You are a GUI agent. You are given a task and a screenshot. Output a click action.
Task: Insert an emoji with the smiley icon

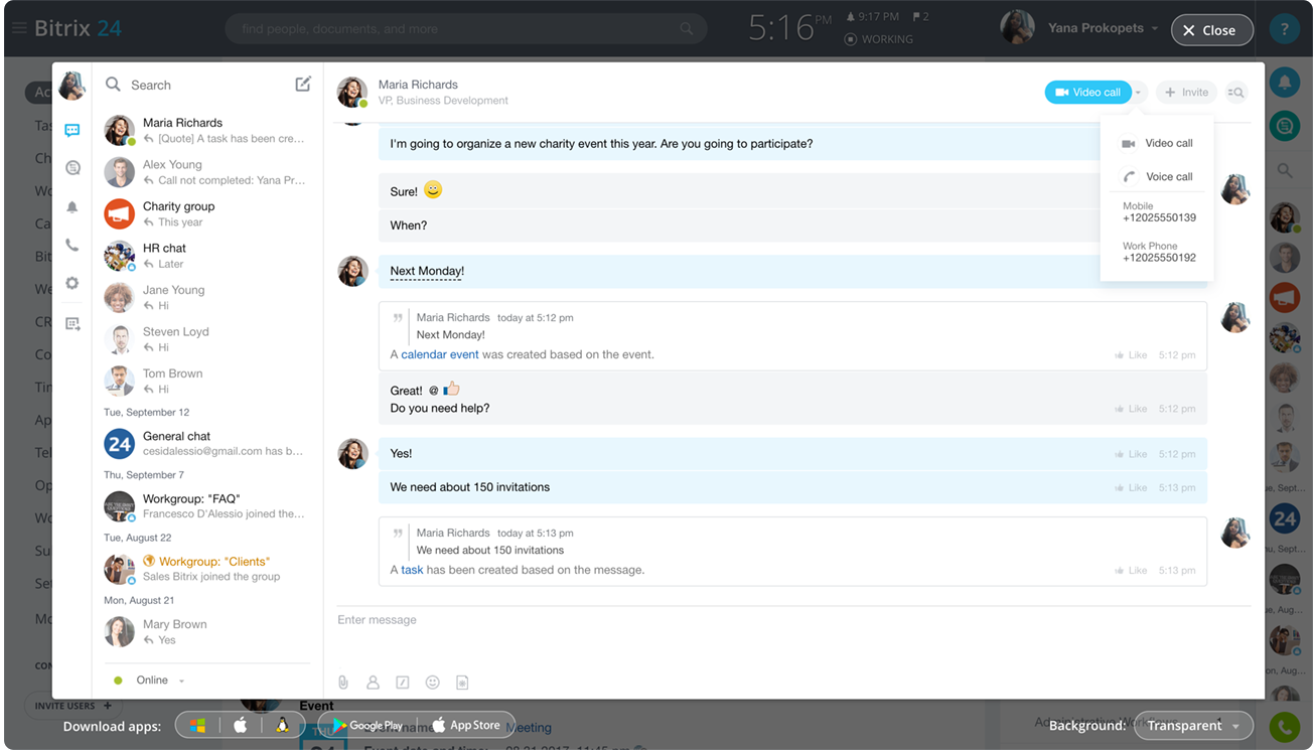click(432, 682)
